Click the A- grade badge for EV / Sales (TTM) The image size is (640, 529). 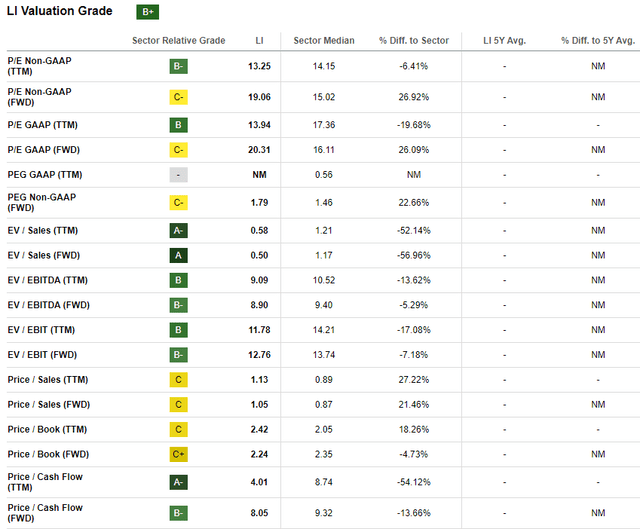[x=178, y=231]
